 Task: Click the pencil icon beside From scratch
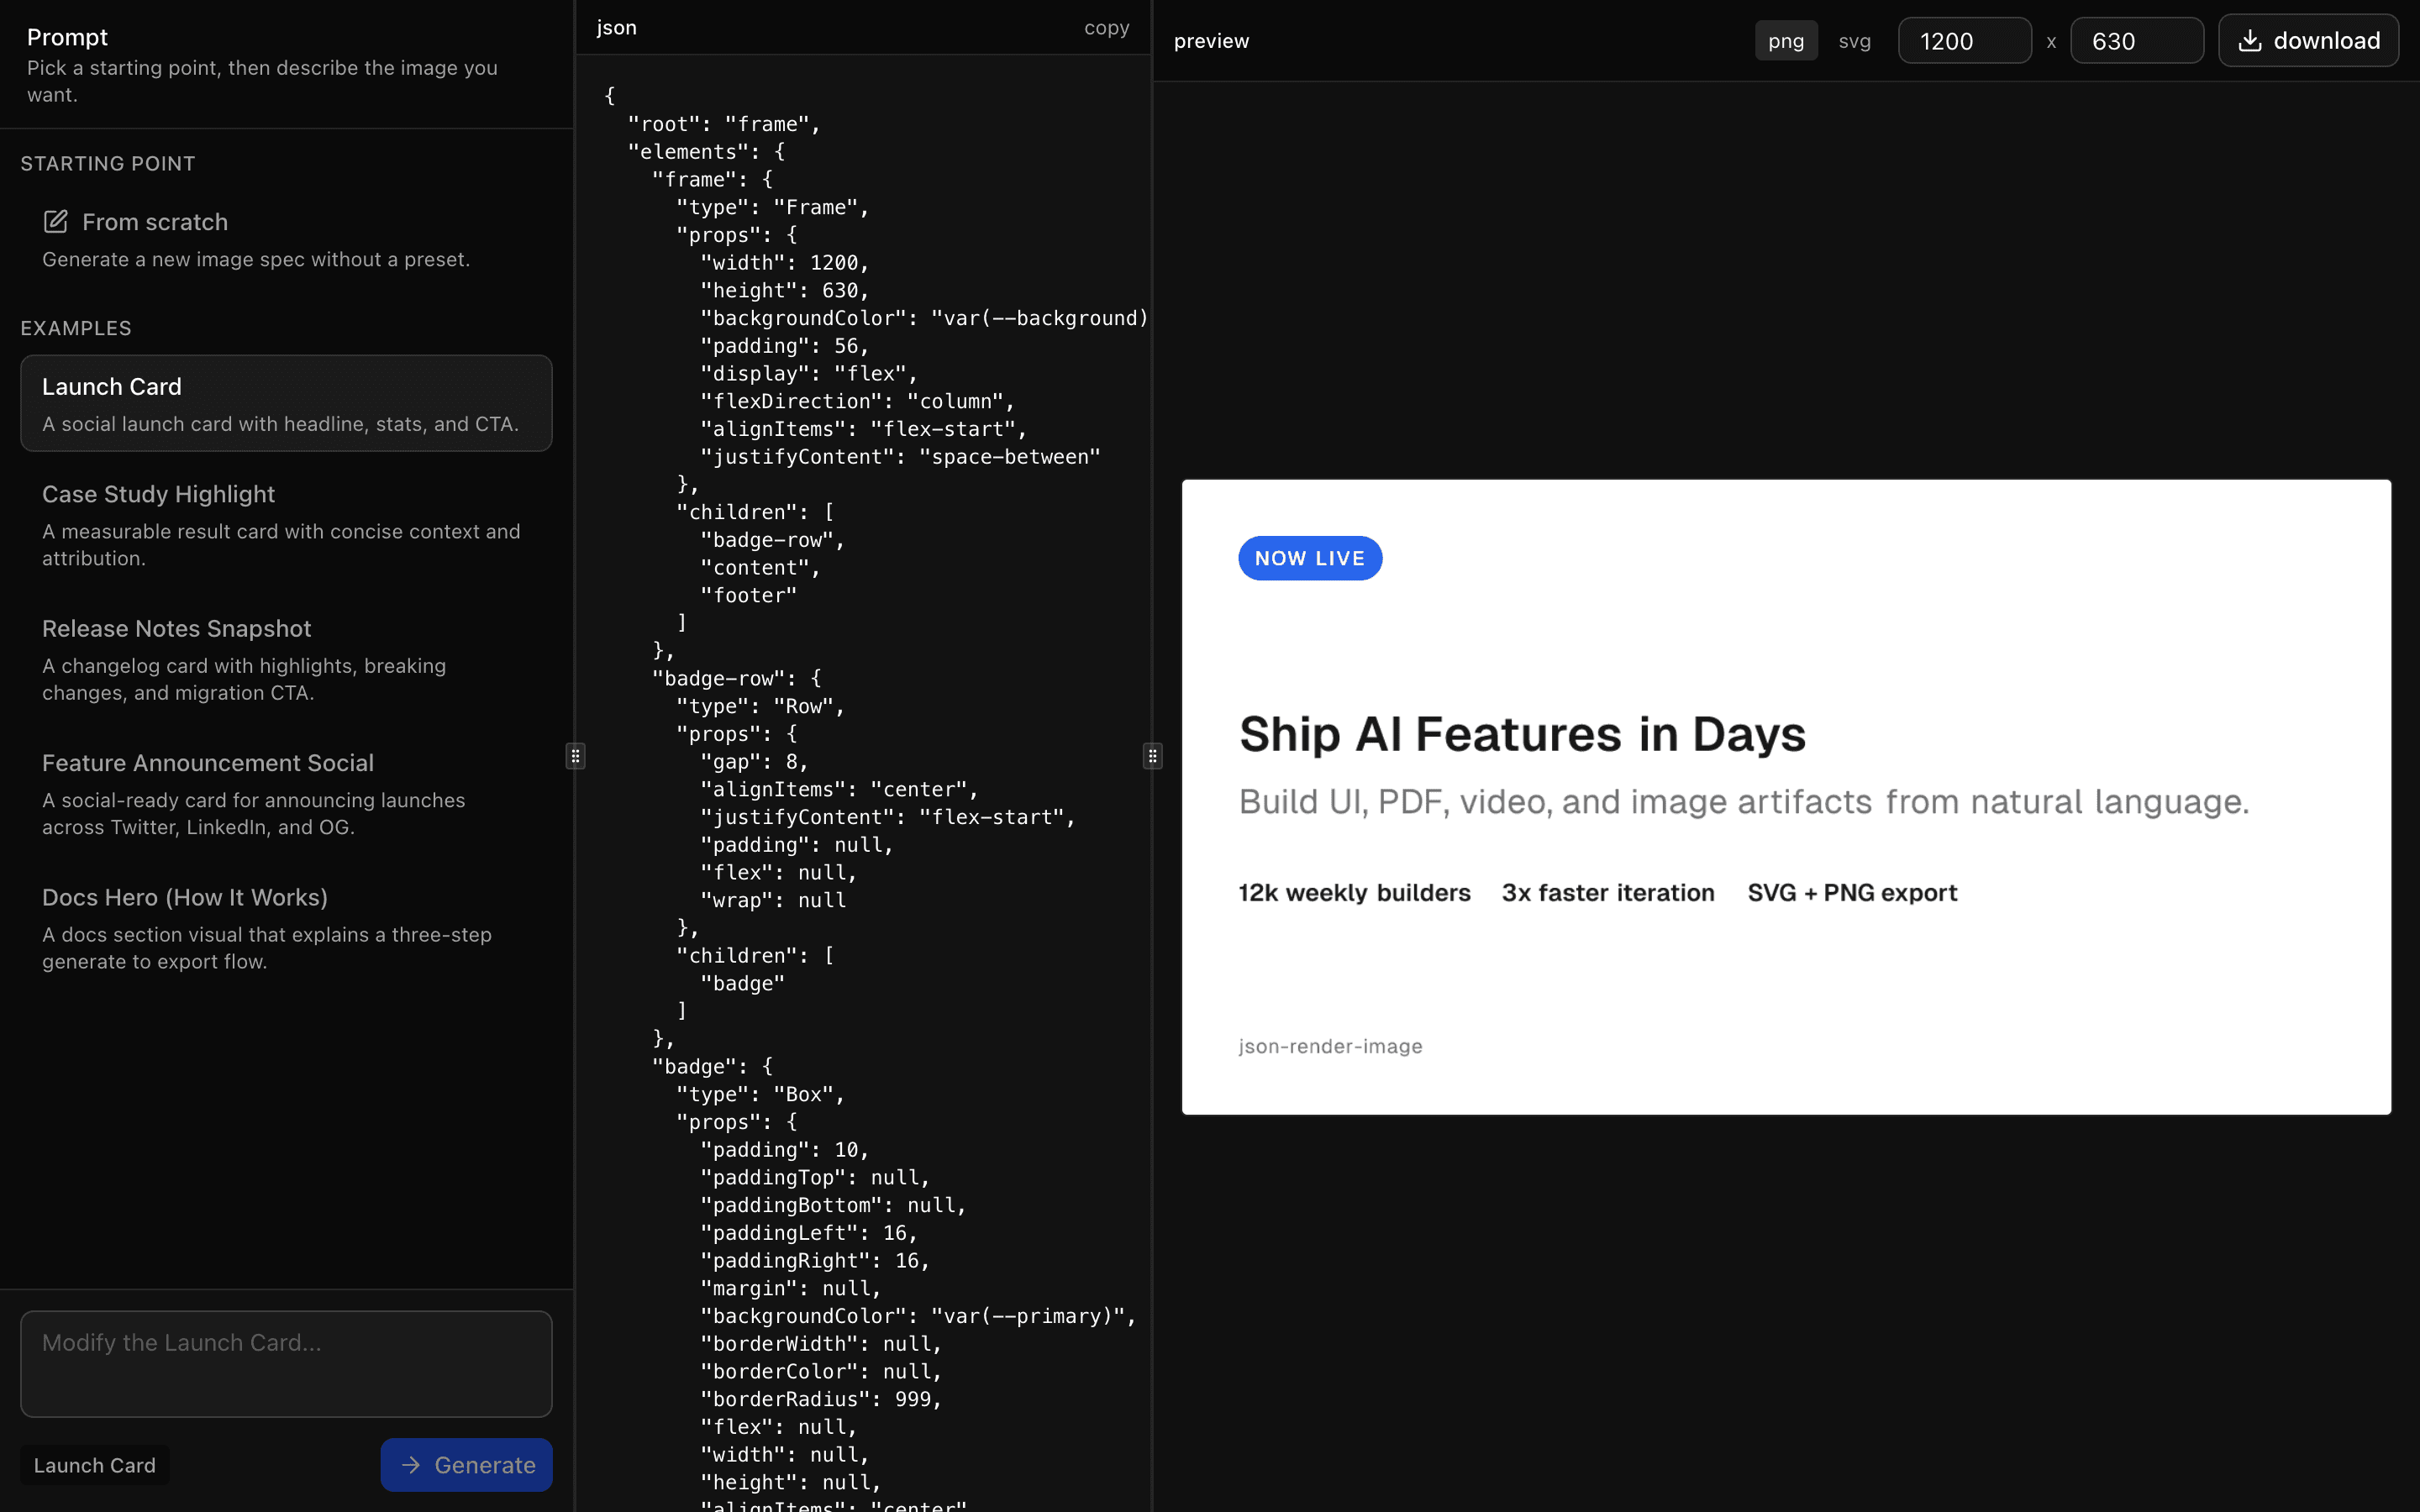click(55, 222)
